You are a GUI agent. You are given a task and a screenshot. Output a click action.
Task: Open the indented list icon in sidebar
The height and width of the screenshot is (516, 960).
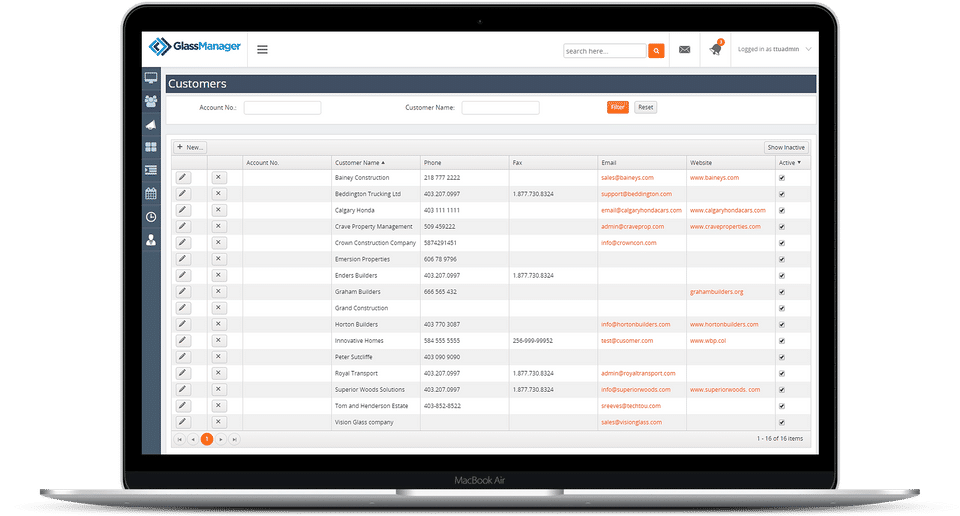pos(151,170)
